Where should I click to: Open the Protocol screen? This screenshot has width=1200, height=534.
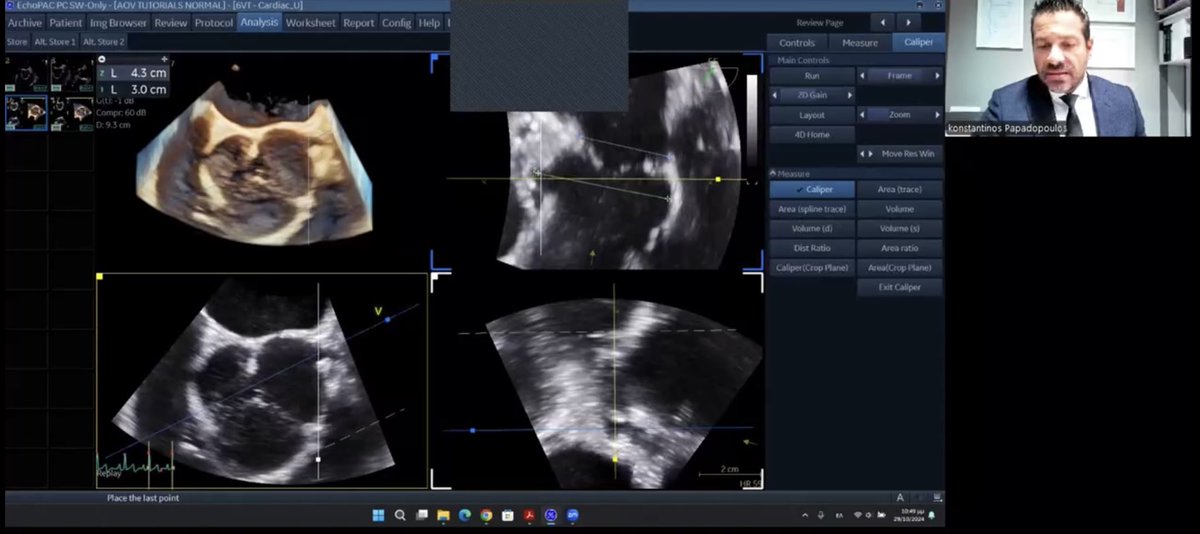(214, 22)
